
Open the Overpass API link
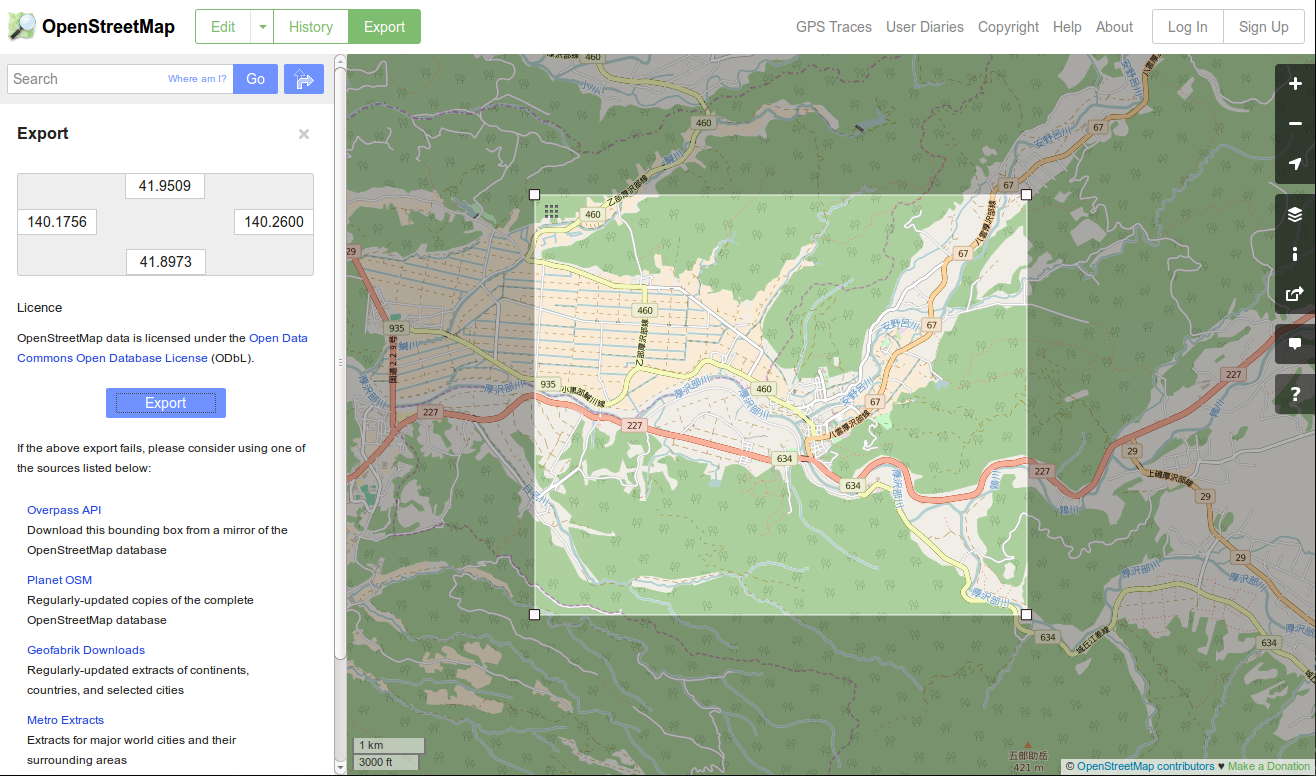64,510
